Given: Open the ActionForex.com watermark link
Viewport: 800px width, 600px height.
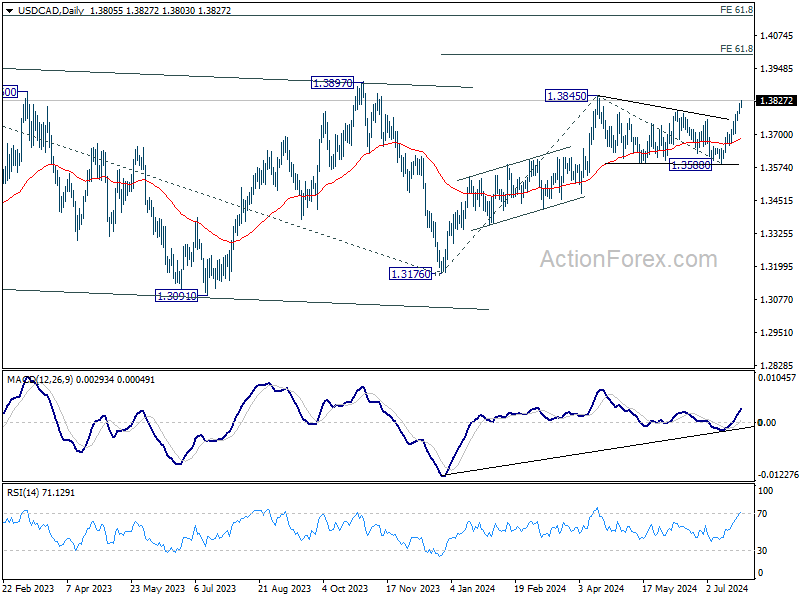Looking at the screenshot, I should [628, 260].
